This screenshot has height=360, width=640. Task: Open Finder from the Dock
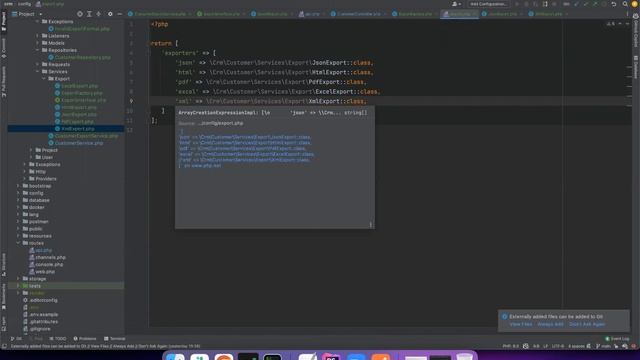(175, 356)
